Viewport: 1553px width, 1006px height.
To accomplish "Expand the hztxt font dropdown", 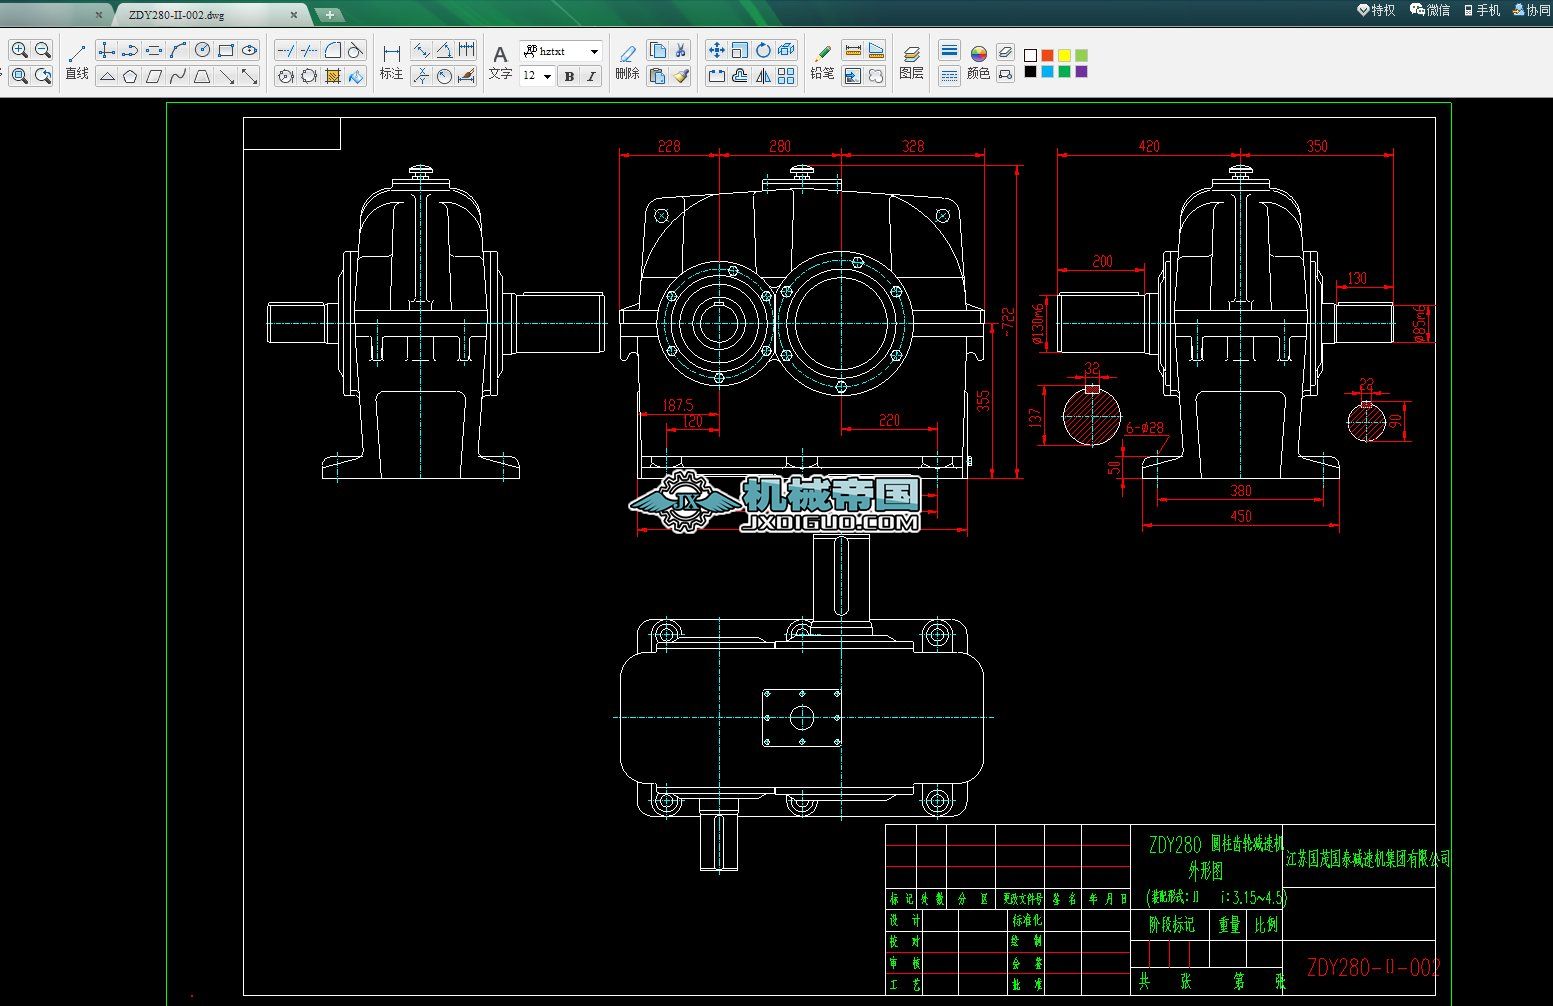I will point(594,51).
